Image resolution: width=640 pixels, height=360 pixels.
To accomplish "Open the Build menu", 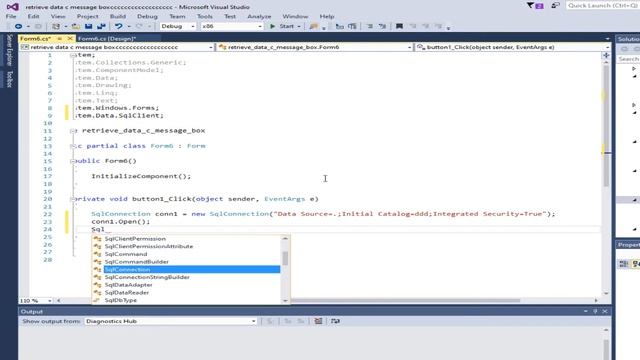I will click(118, 16).
